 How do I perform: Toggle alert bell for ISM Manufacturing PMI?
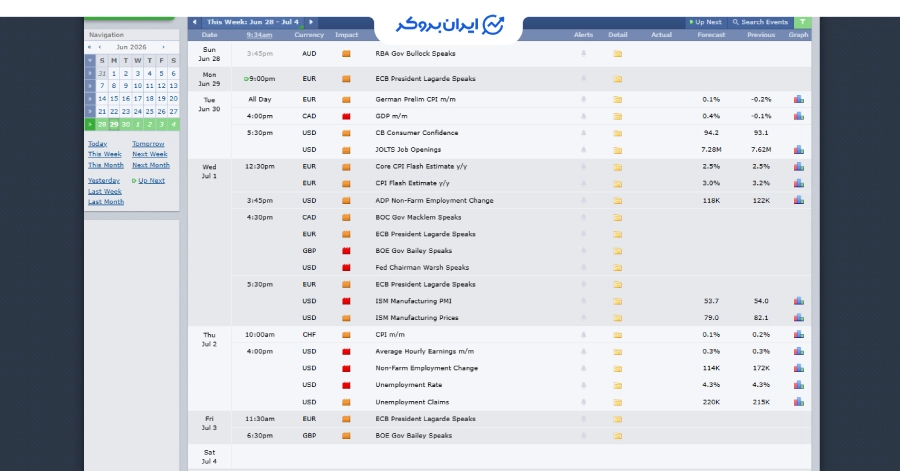(x=583, y=301)
